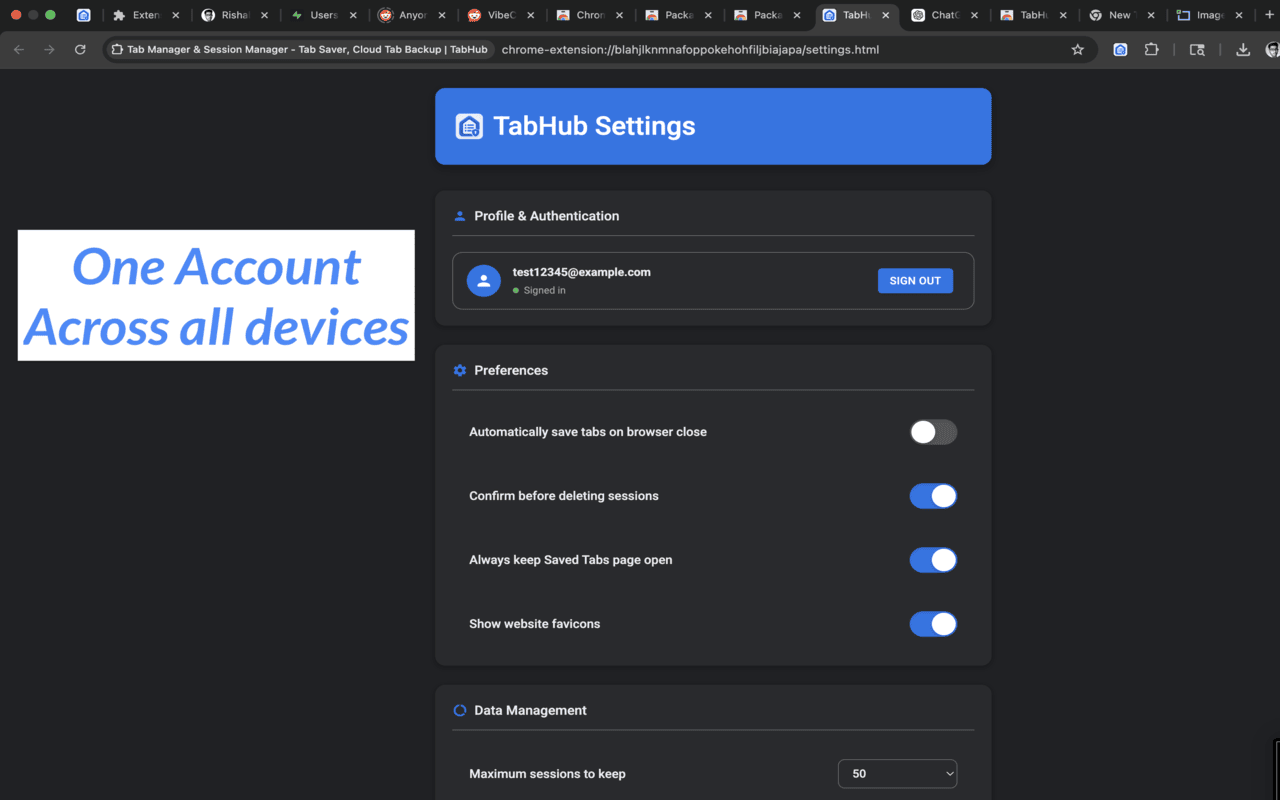Image resolution: width=1280 pixels, height=800 pixels.
Task: Open the Downloads icon in toolbar
Action: click(x=1243, y=49)
